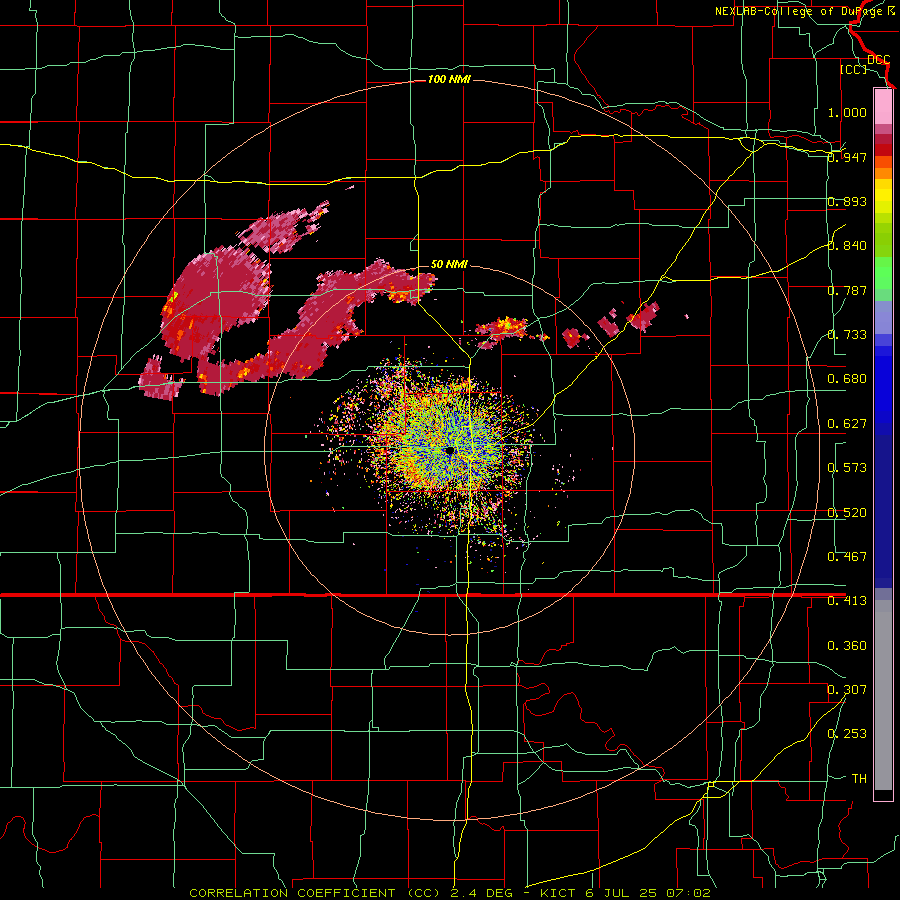This screenshot has width=900, height=900.
Task: Click the 0.627 scale value
Action: (847, 424)
